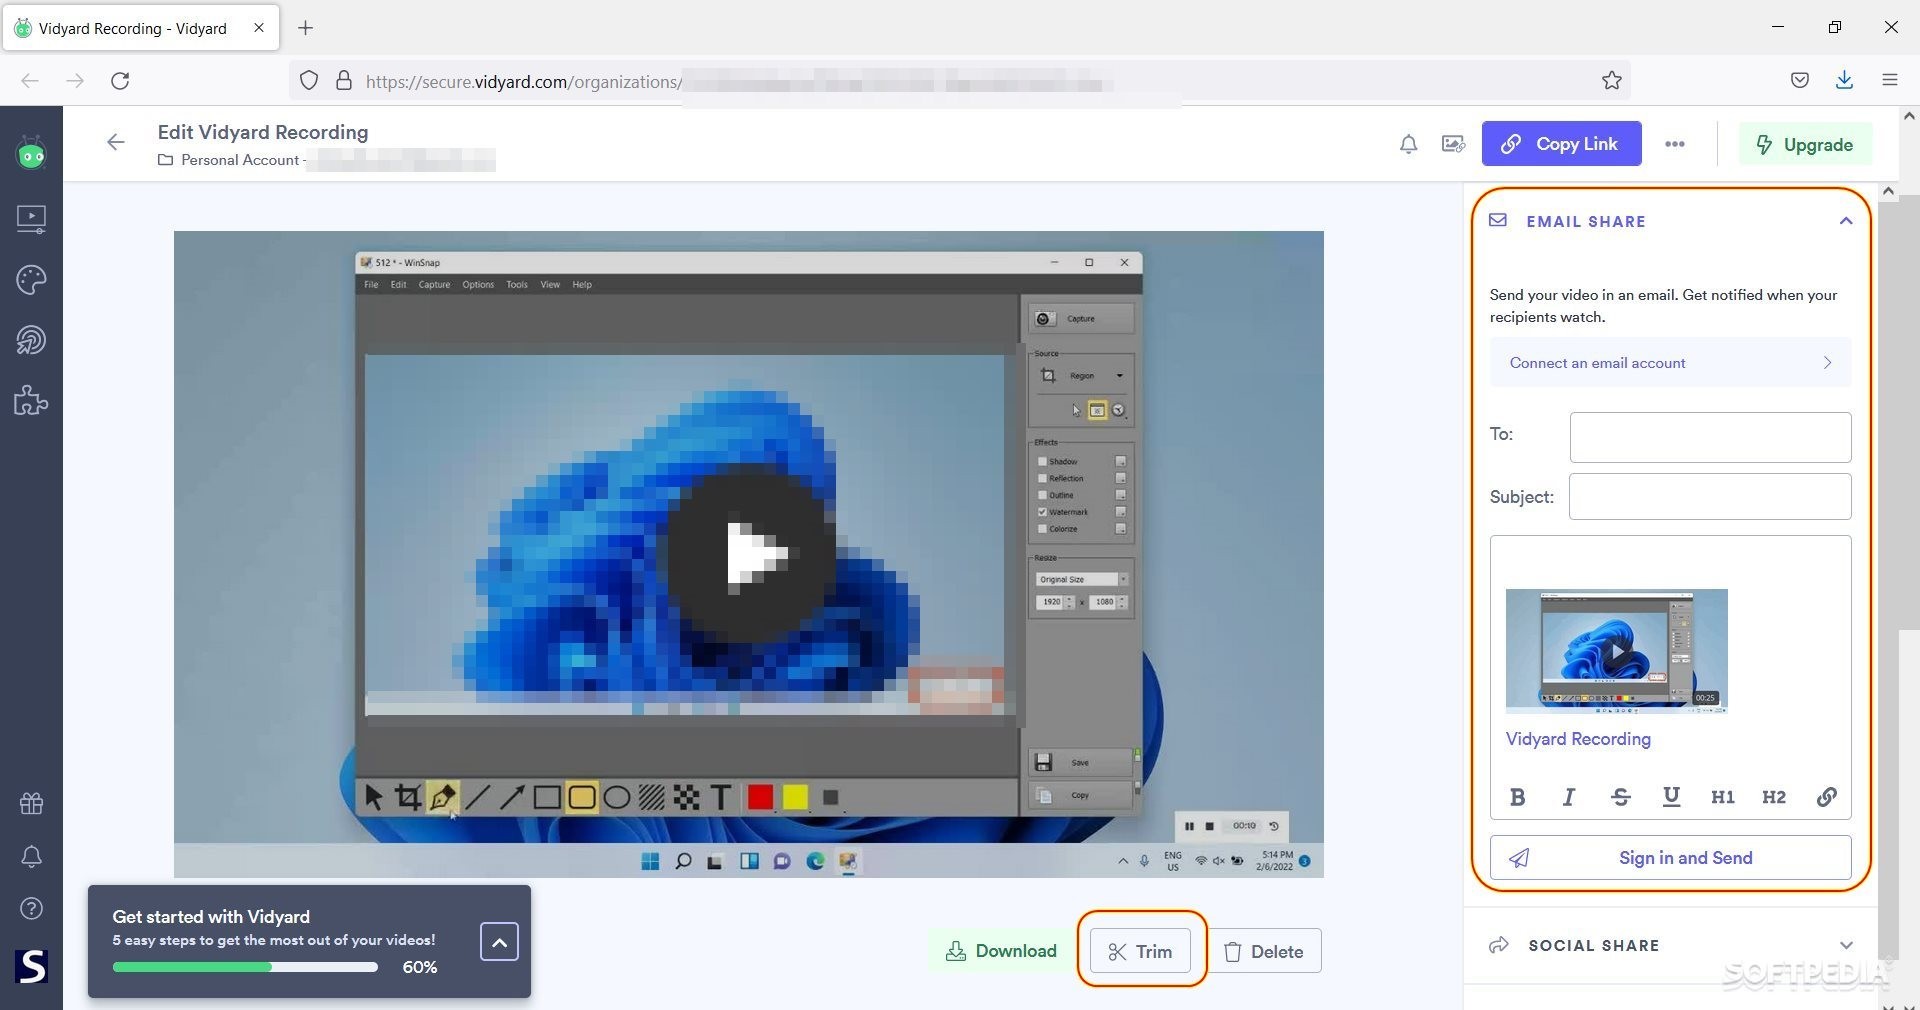Open the analytics fingerprint sidebar icon

click(31, 341)
